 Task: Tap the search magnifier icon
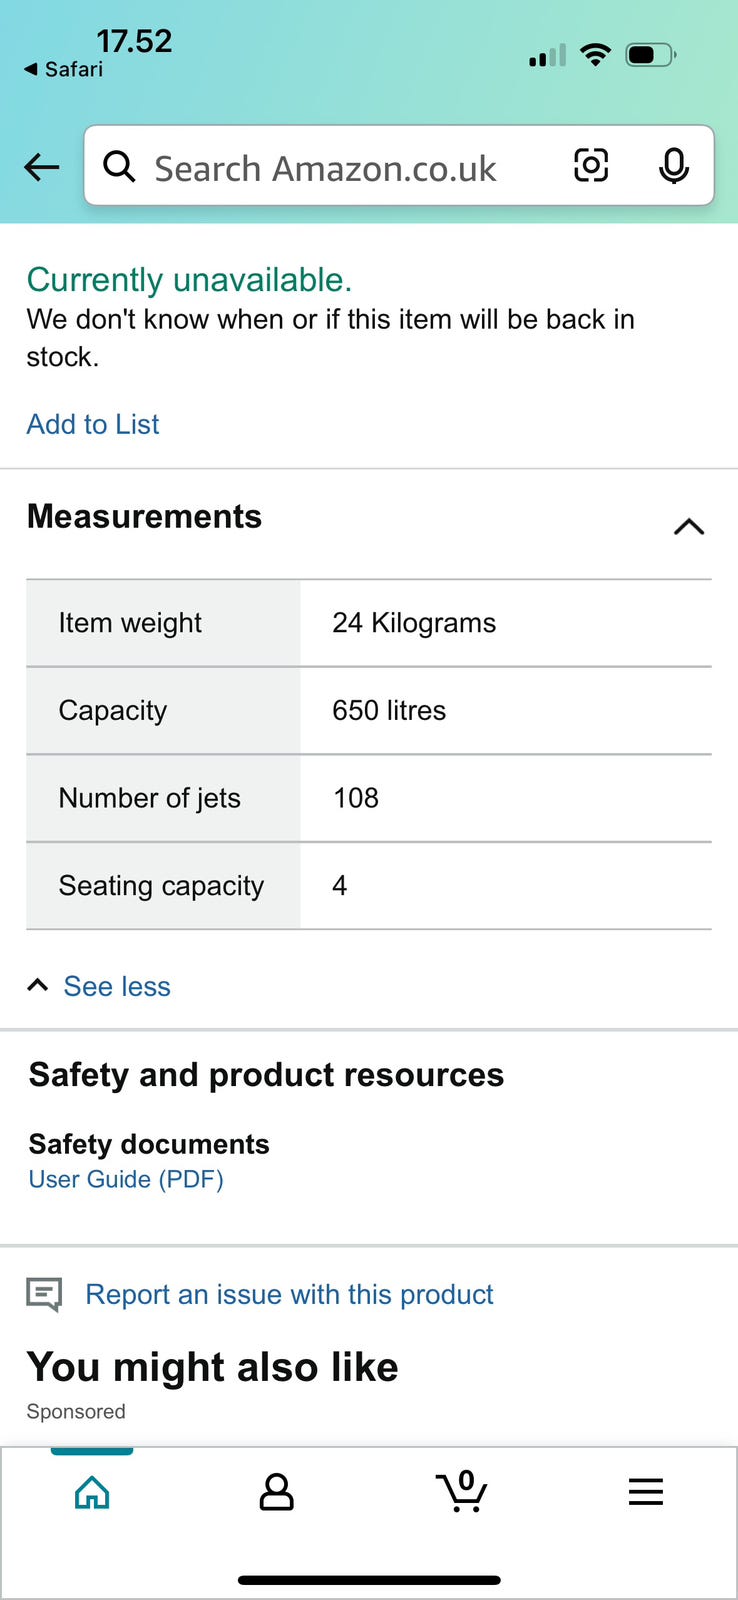119,167
